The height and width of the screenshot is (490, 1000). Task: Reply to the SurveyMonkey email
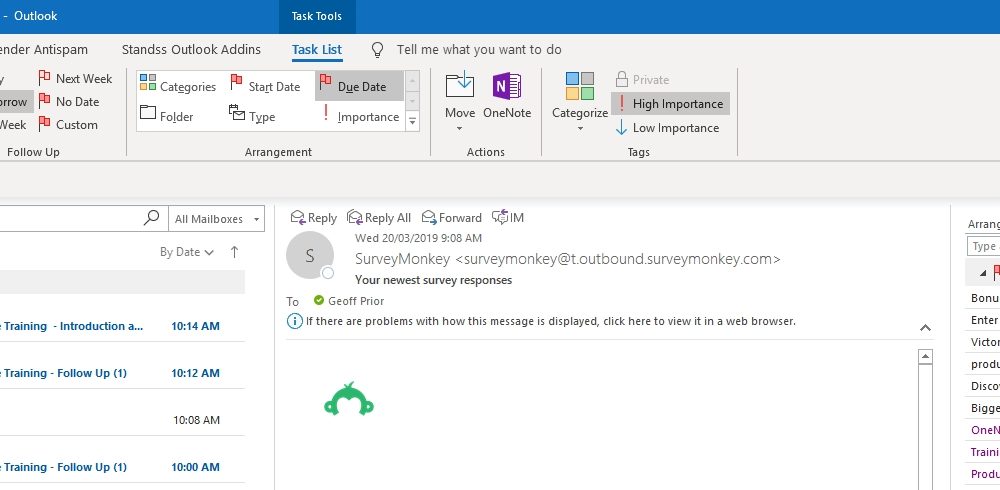point(313,218)
